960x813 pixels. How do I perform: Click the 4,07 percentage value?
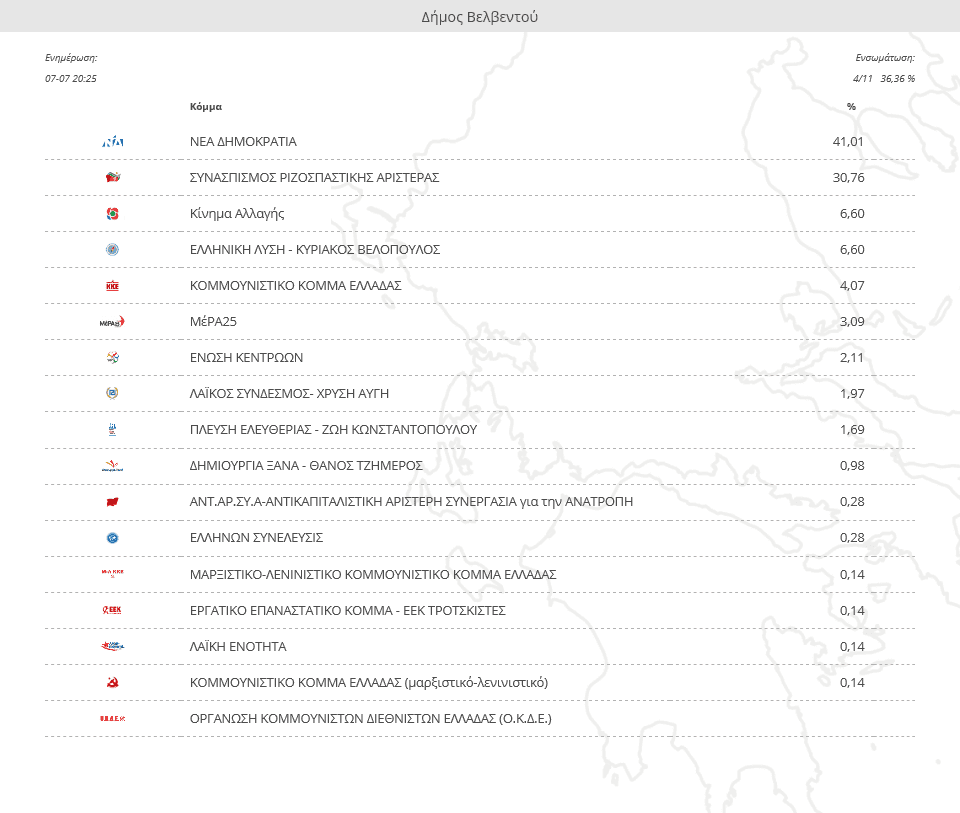click(852, 286)
